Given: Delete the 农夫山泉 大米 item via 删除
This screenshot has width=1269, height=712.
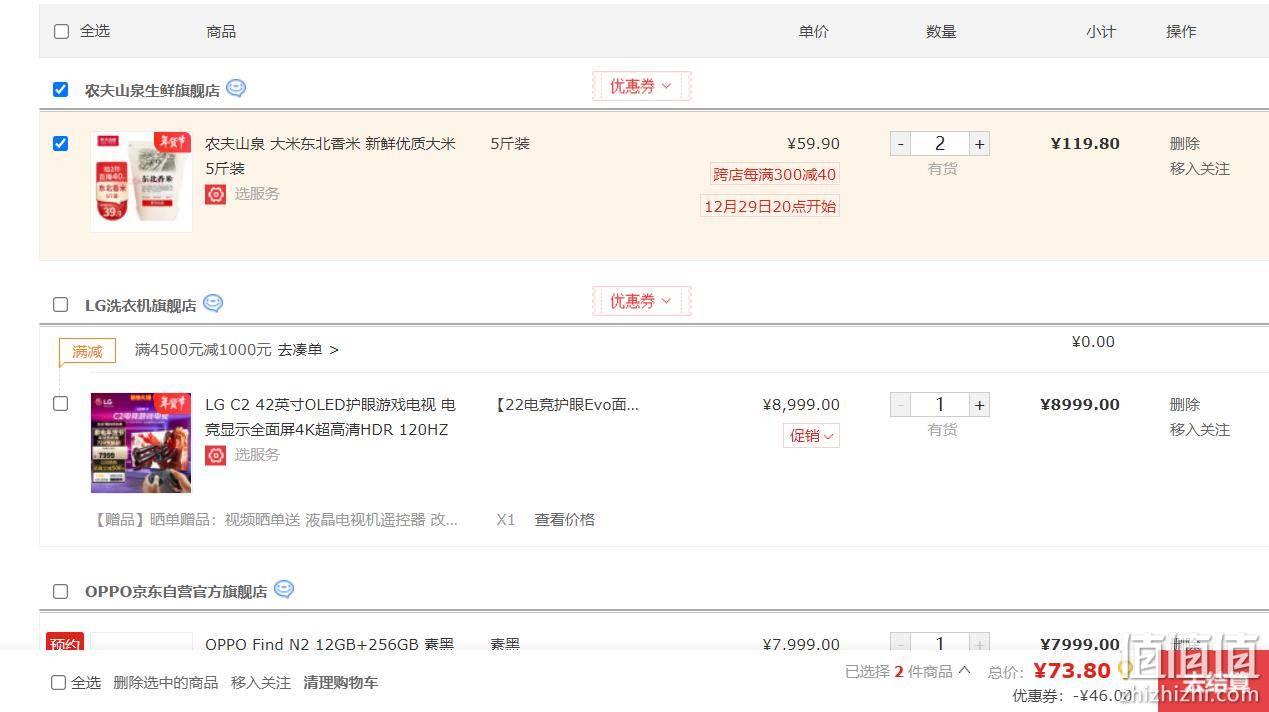Looking at the screenshot, I should pos(1185,143).
